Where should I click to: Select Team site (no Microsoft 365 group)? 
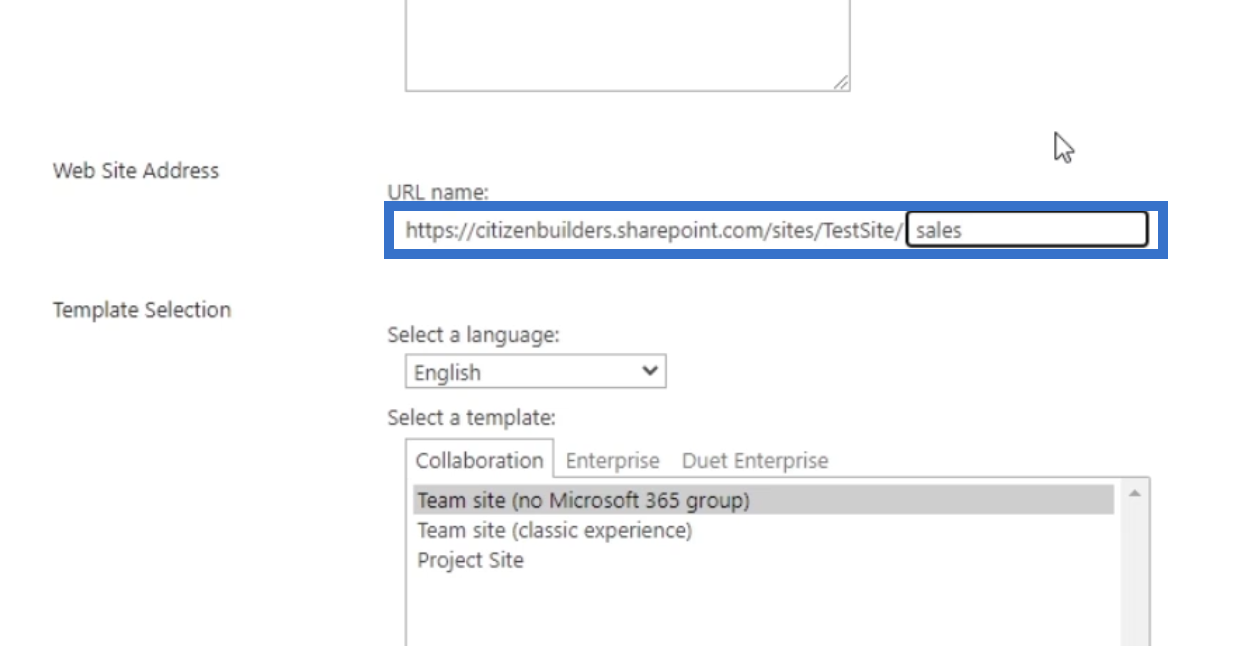pyautogui.click(x=764, y=499)
